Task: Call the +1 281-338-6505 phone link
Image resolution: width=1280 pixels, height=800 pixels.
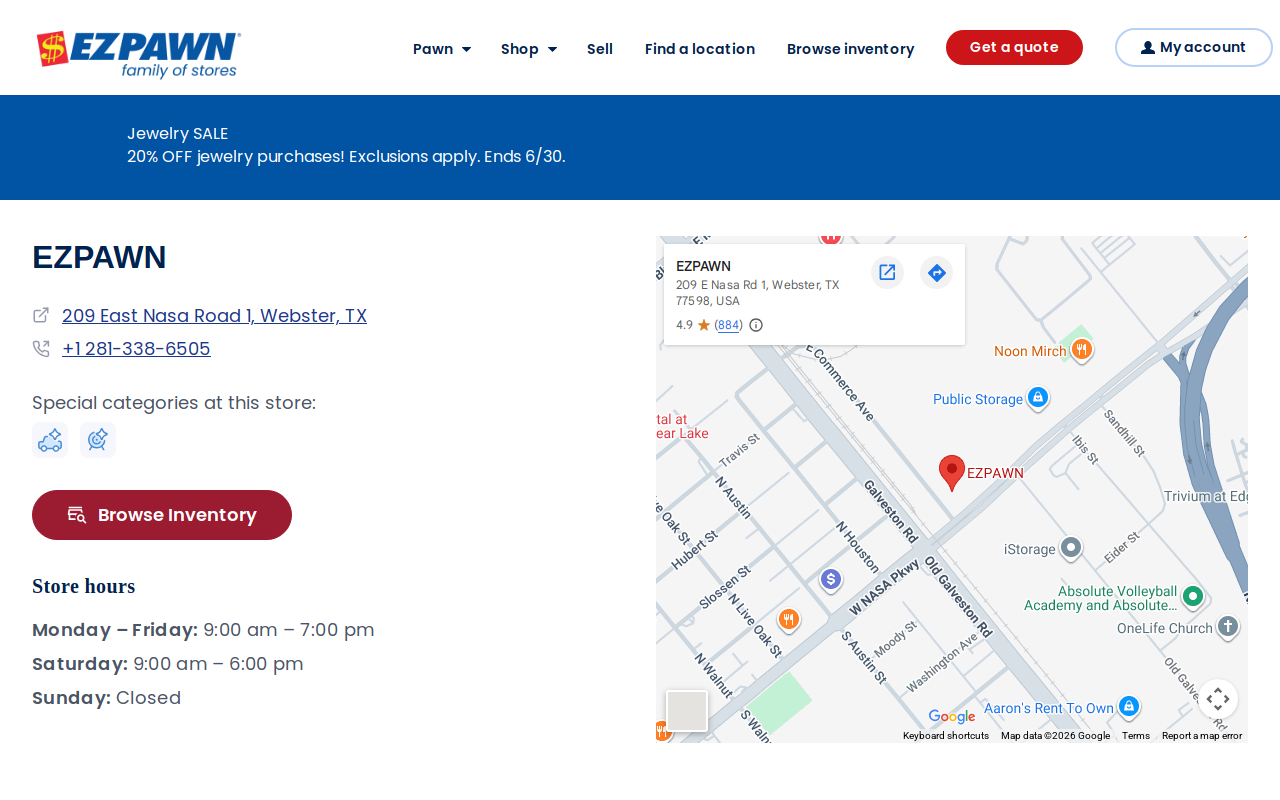Action: coord(136,349)
